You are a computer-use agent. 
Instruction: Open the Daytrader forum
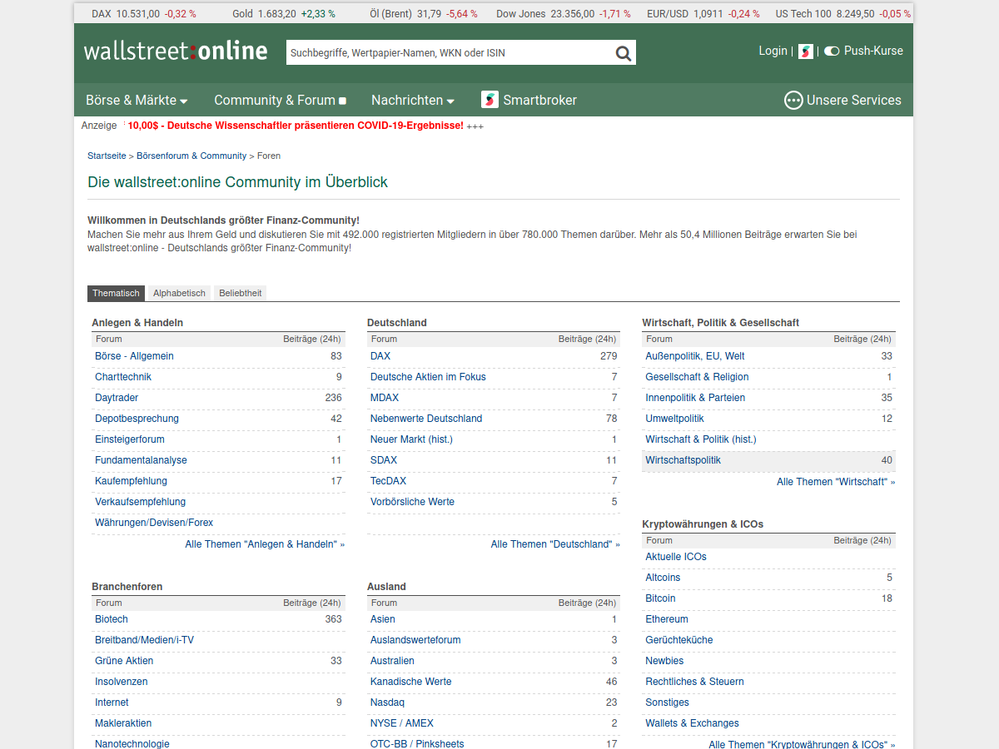116,398
